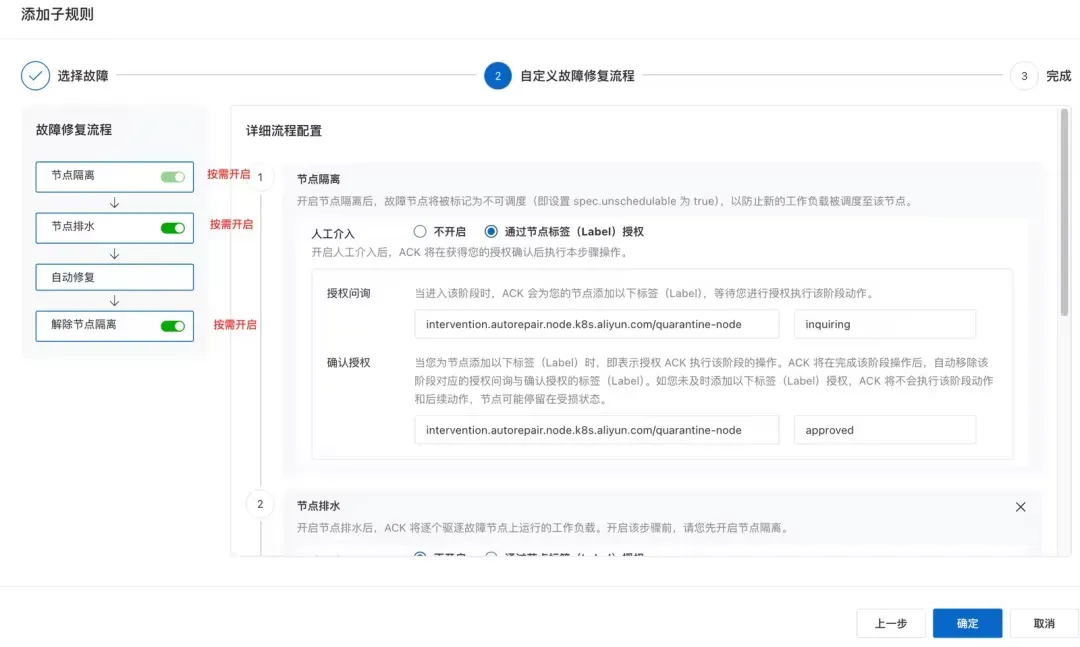Confirm with the blue 确定 button
The width and height of the screenshot is (1080, 647).
(967, 624)
